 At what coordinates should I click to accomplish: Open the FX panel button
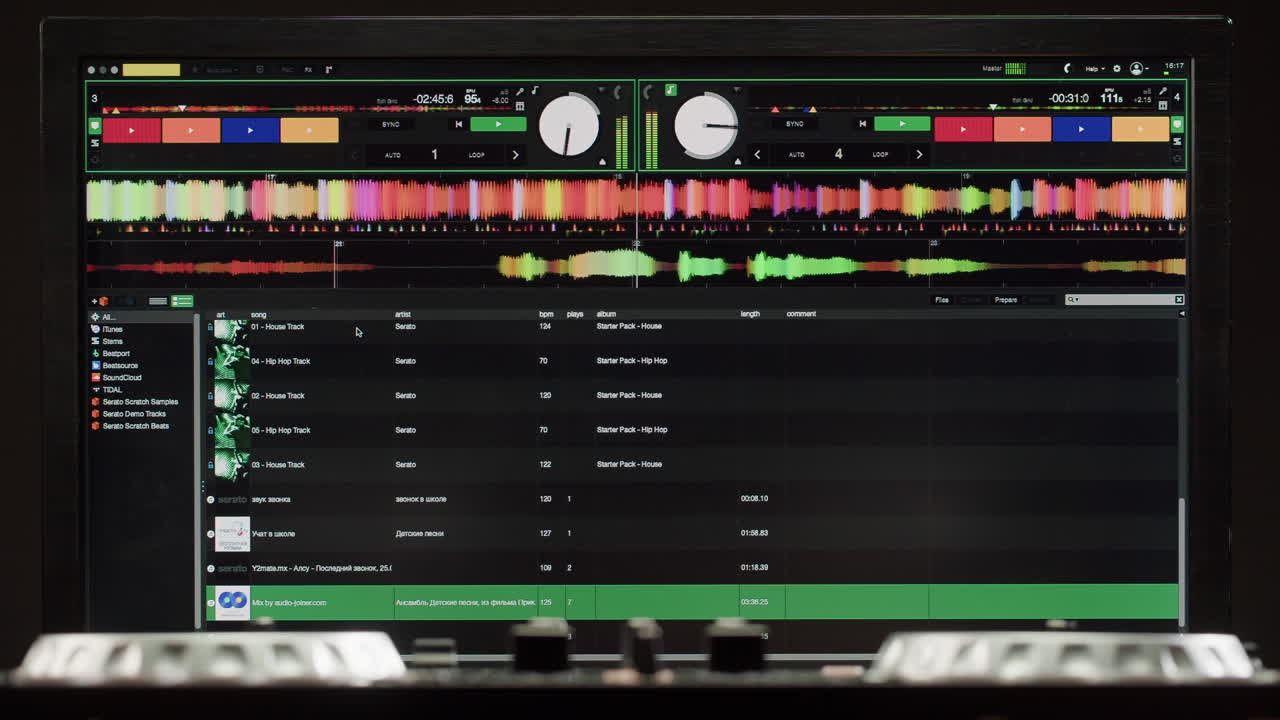308,69
